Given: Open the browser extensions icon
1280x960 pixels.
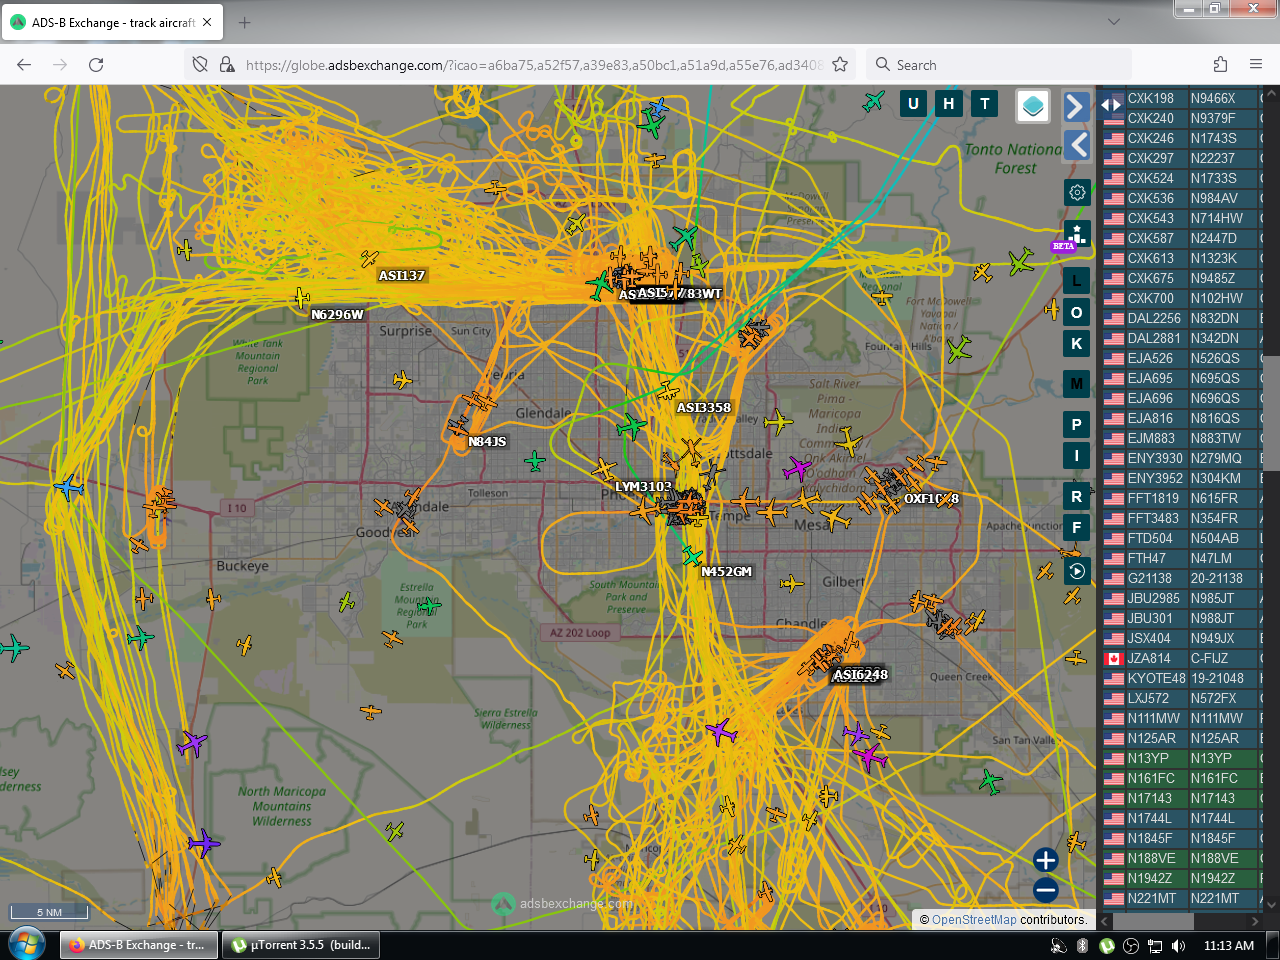Looking at the screenshot, I should pyautogui.click(x=1220, y=64).
